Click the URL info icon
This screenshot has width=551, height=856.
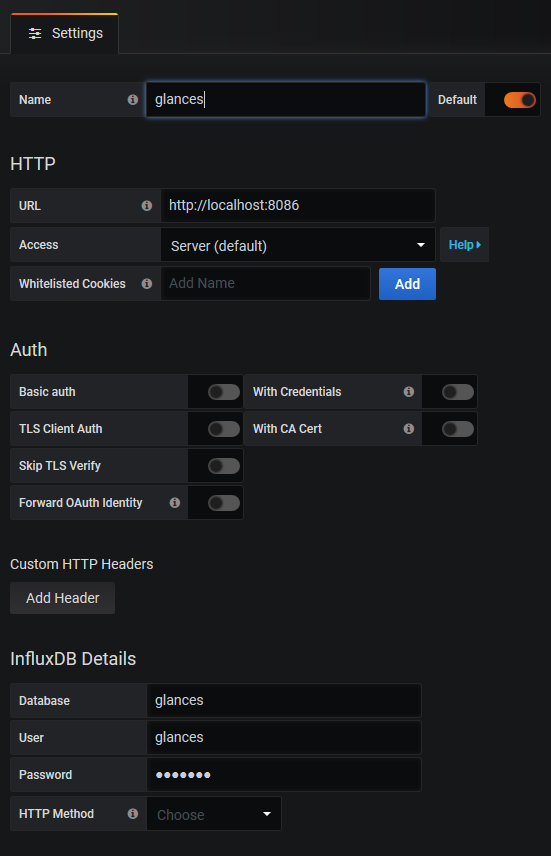[x=147, y=205]
